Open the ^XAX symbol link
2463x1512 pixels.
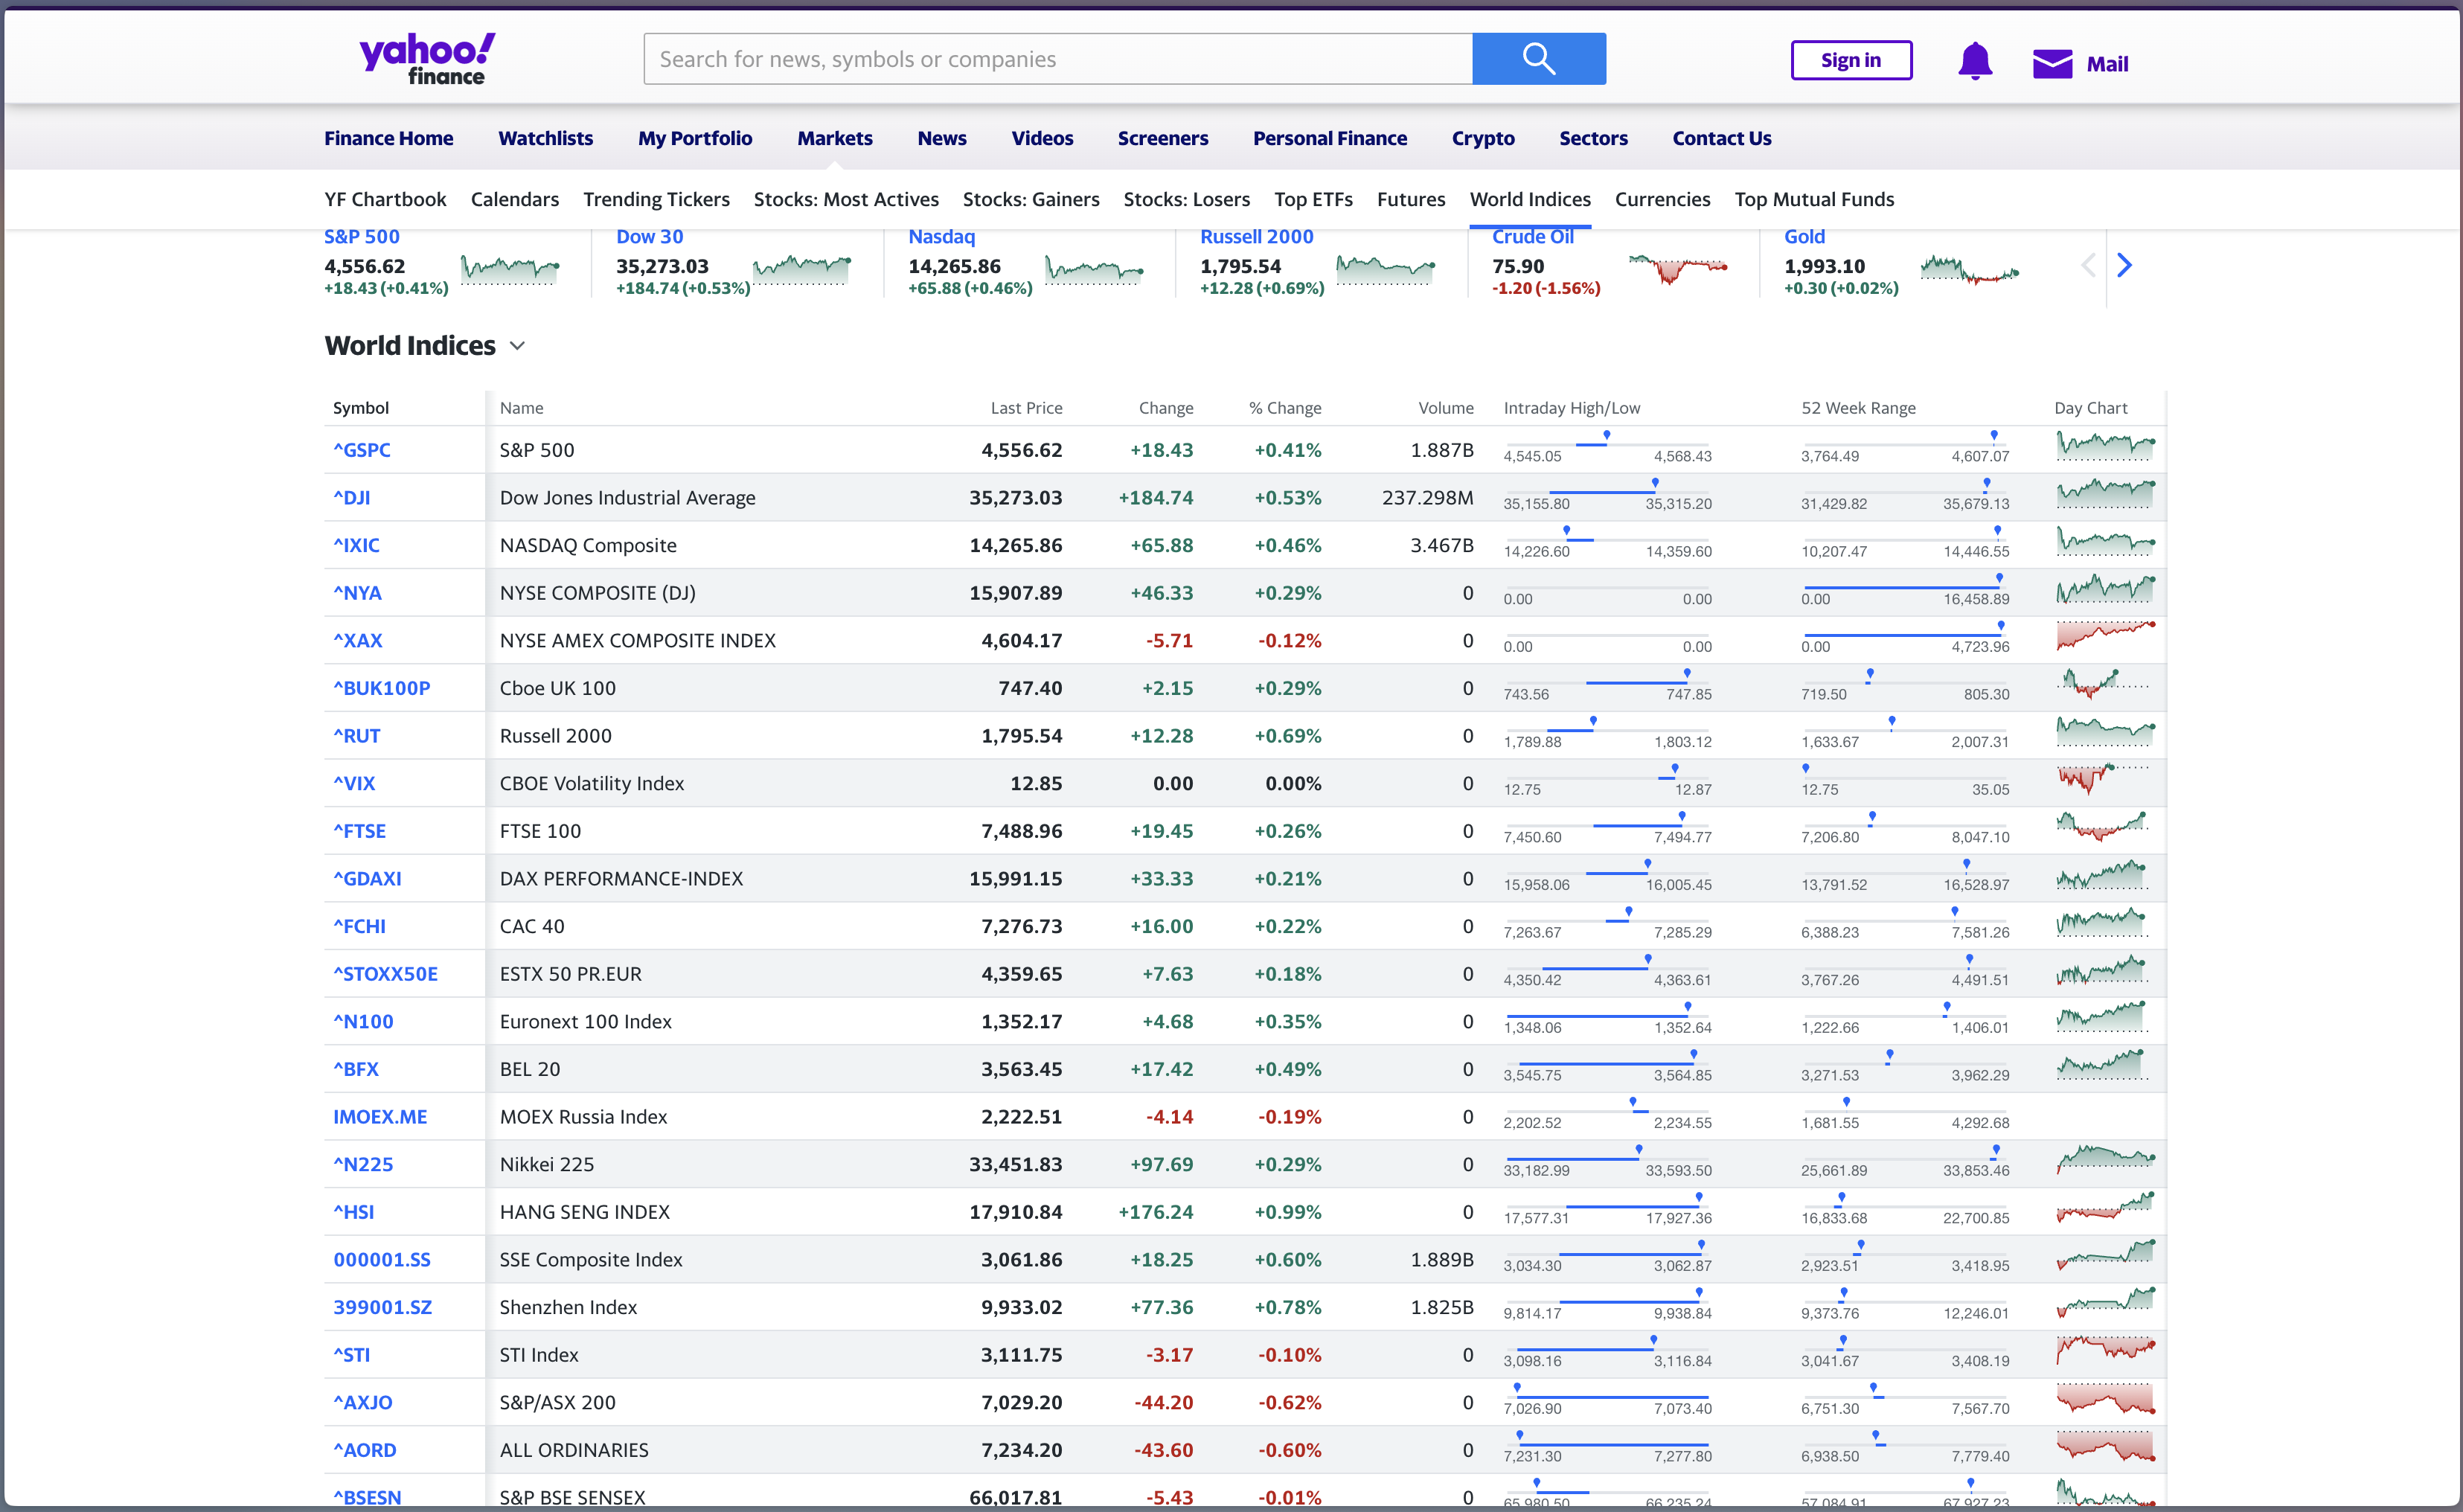point(357,640)
